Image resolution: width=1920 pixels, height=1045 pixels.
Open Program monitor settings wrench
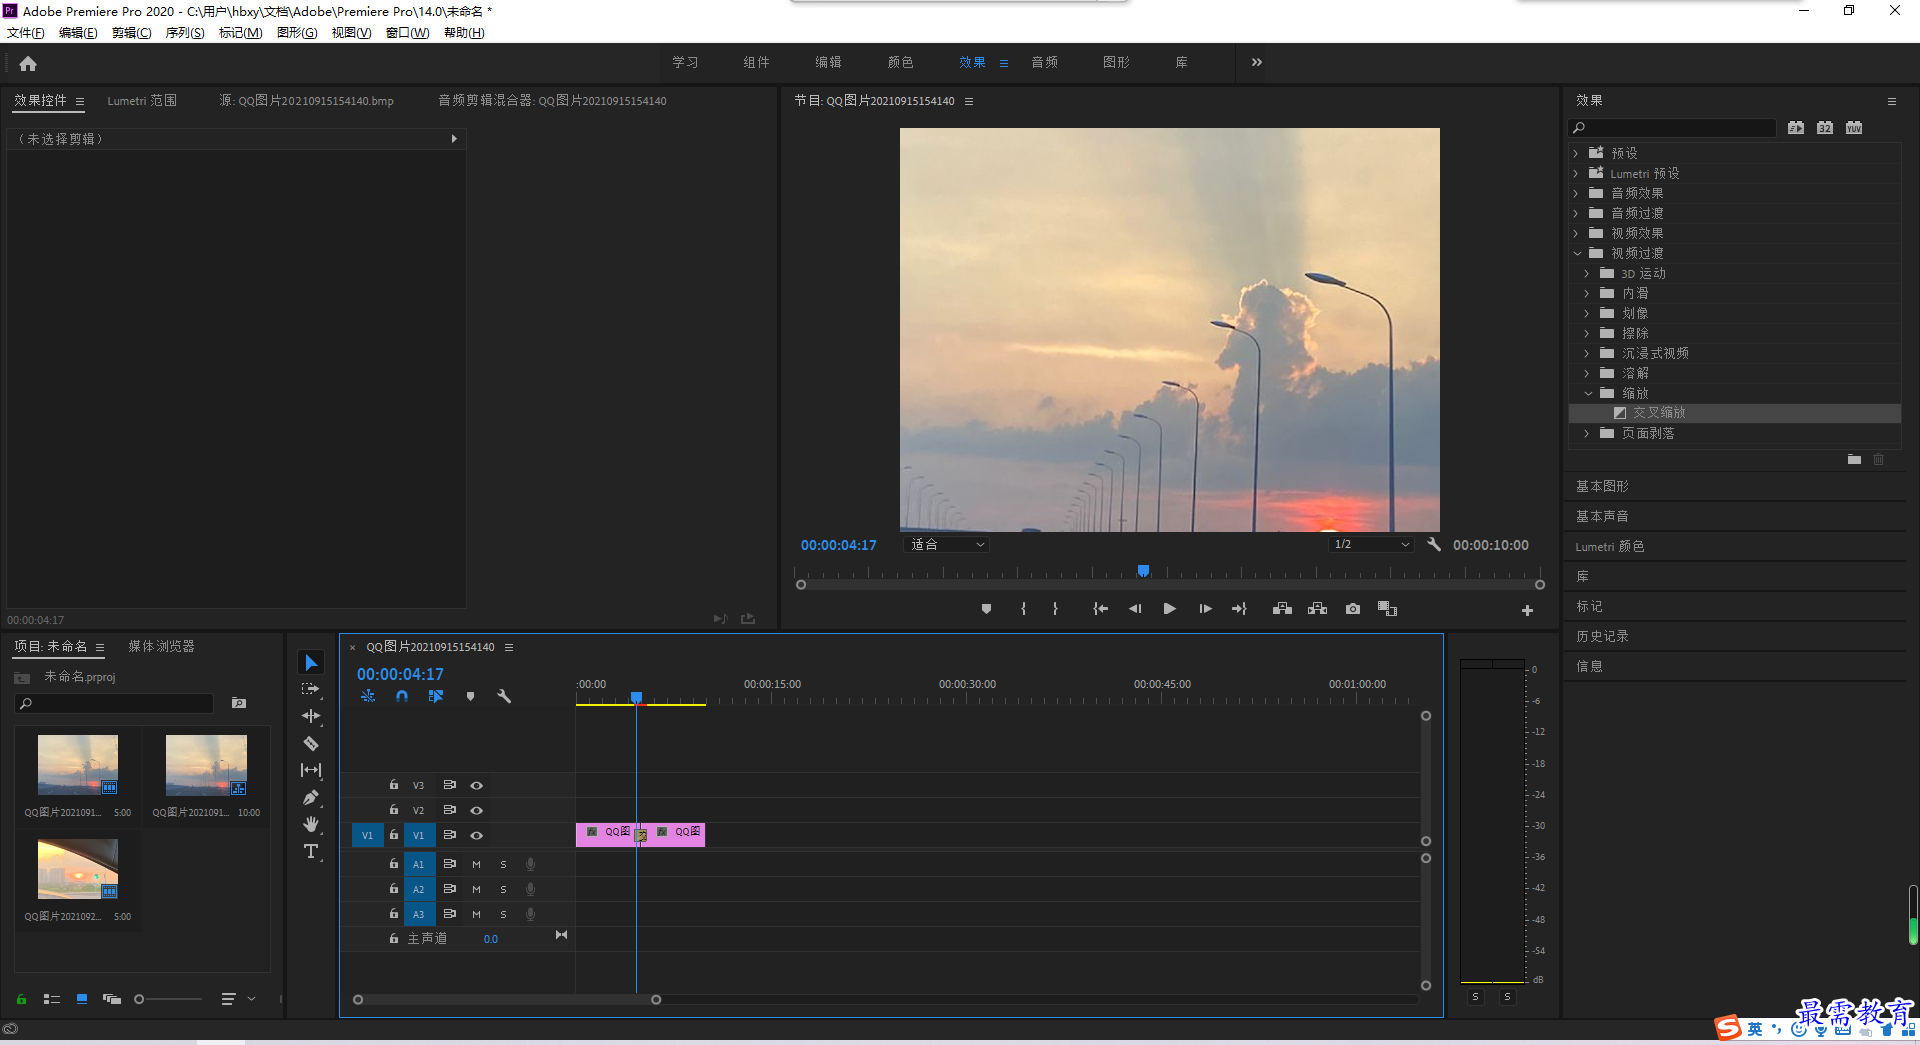[1434, 545]
